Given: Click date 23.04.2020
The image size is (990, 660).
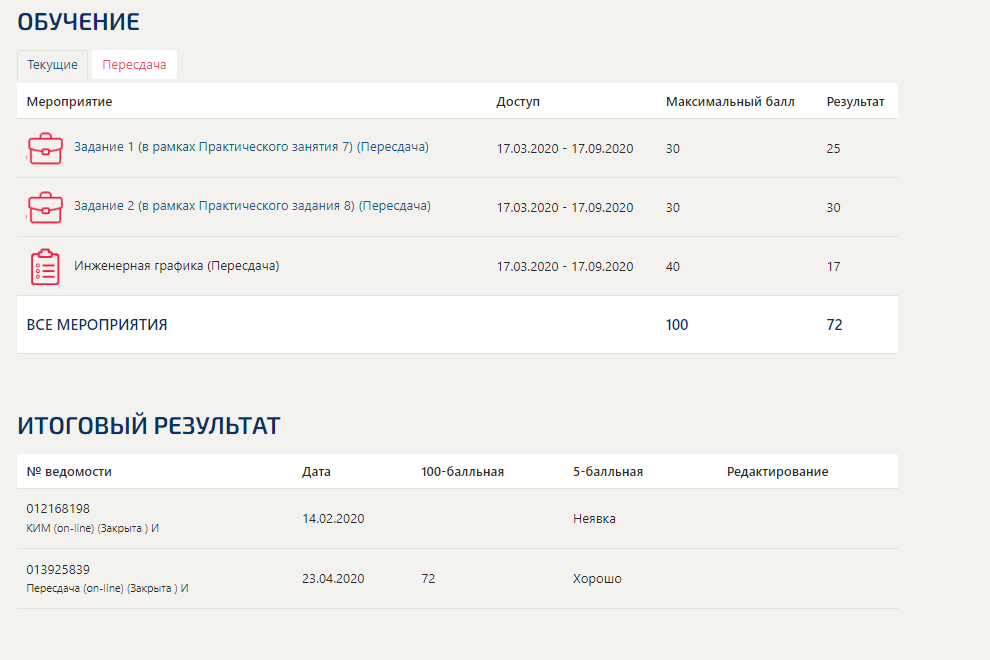Looking at the screenshot, I should click(x=333, y=579).
